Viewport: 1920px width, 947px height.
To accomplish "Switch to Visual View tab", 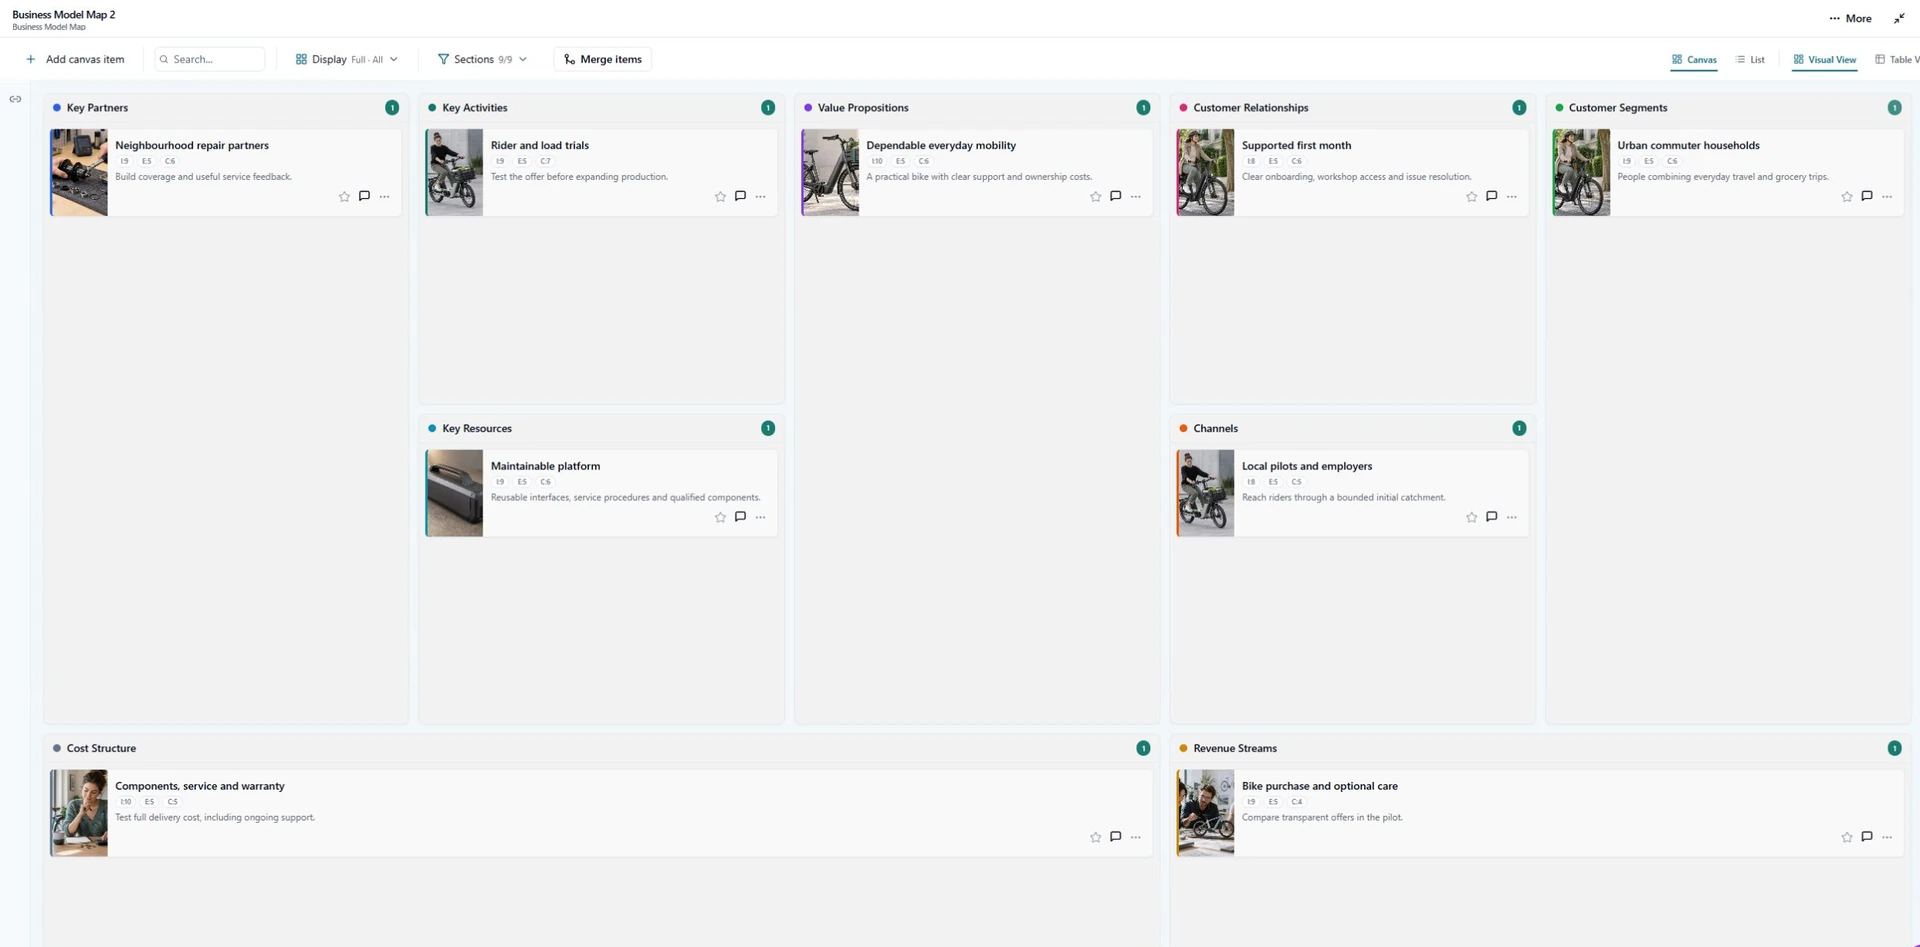I will [x=1825, y=60].
